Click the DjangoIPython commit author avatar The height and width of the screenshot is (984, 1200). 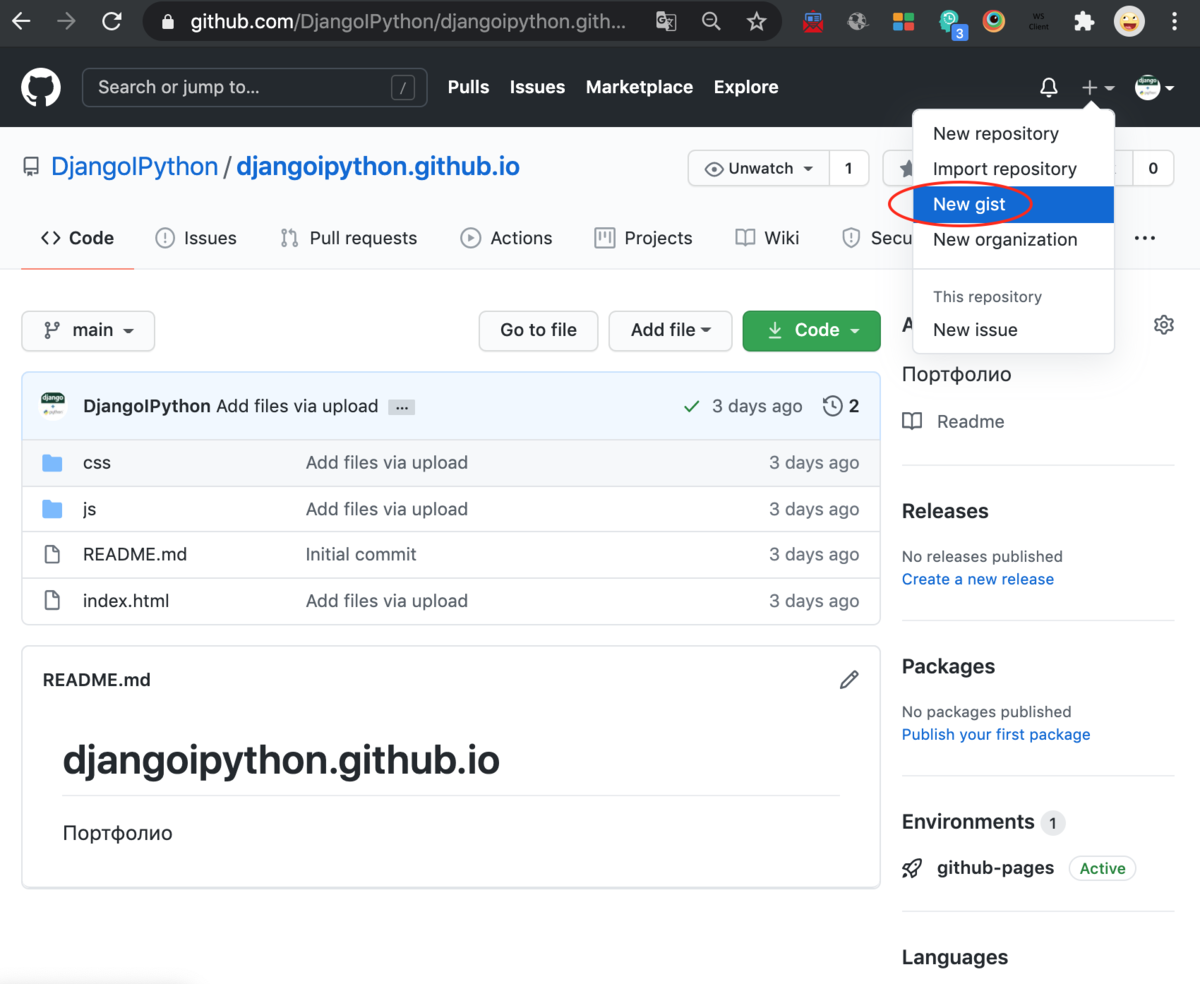coord(53,406)
